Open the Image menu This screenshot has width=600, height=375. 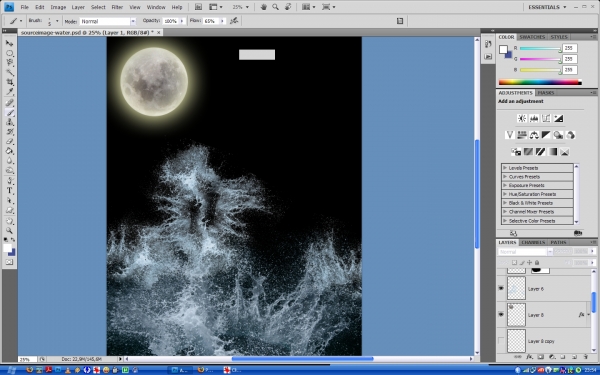58,7
